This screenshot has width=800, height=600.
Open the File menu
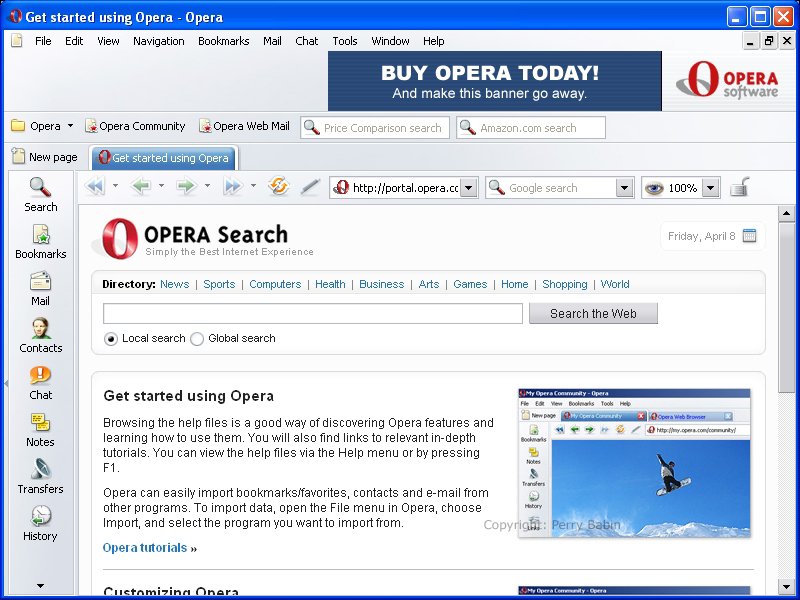43,41
